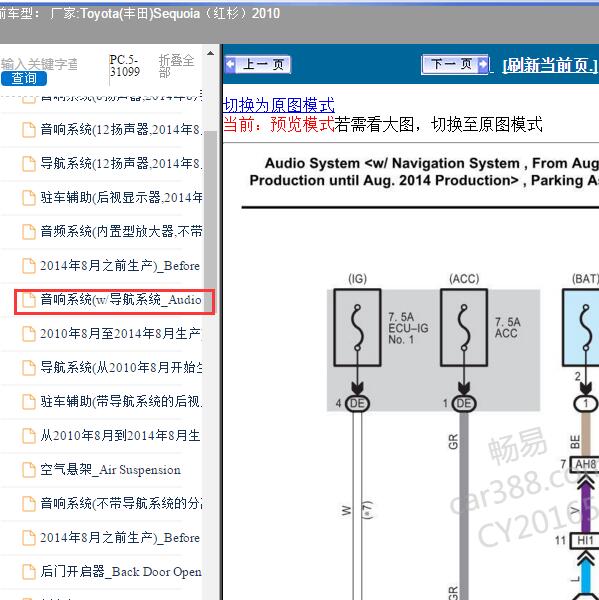This screenshot has width=599, height=600.
Task: Click the HI1 connector box in diagram
Action: 585,540
